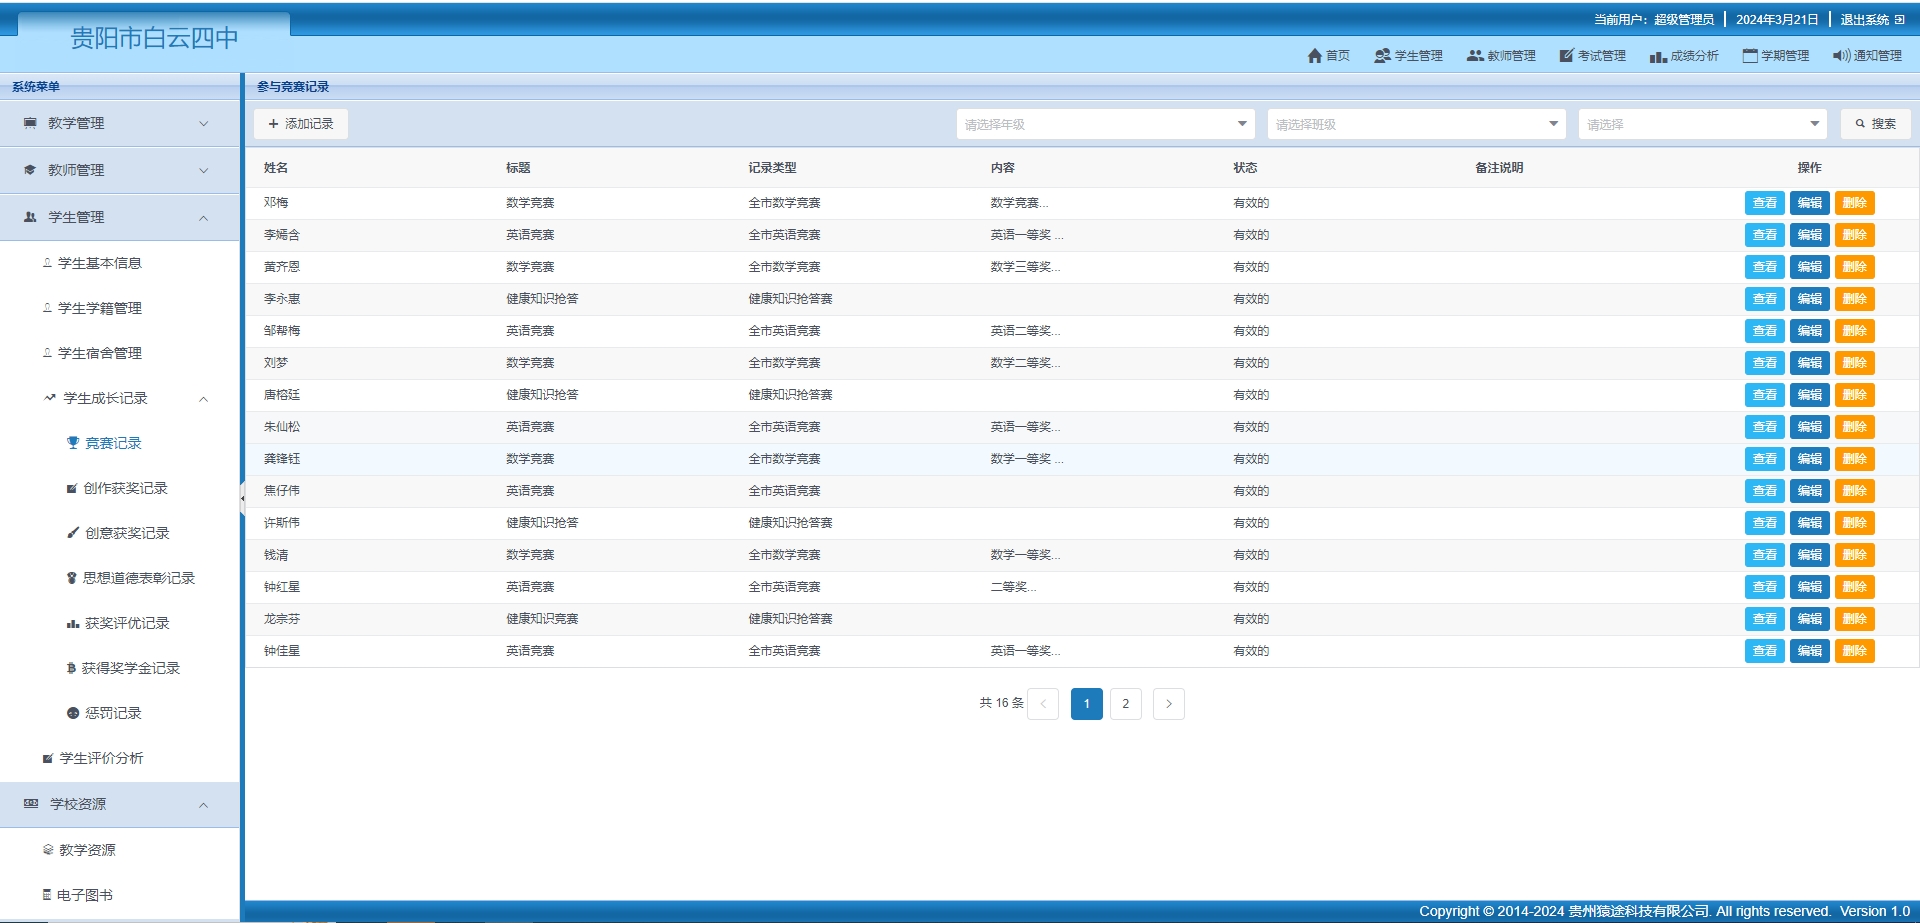This screenshot has width=1920, height=923.
Task: Collapse the 学生管理 sidebar chevron
Action: (x=204, y=218)
